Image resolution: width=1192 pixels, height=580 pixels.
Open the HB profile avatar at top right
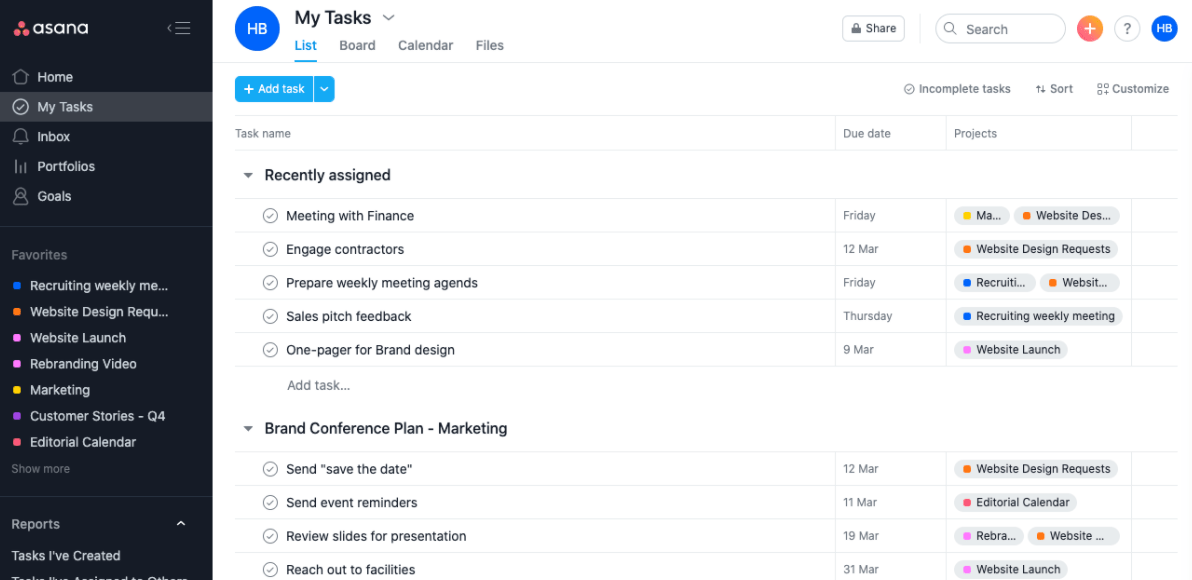point(1164,29)
